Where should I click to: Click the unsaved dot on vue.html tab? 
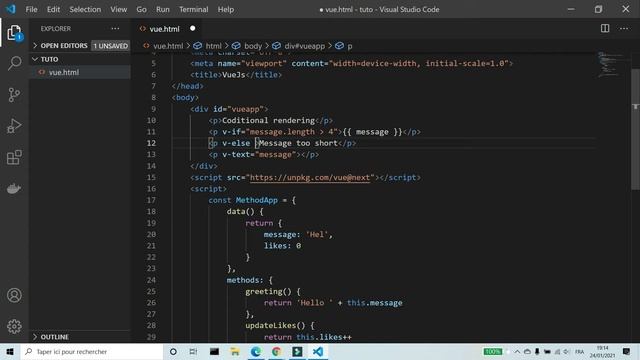pyautogui.click(x=192, y=28)
